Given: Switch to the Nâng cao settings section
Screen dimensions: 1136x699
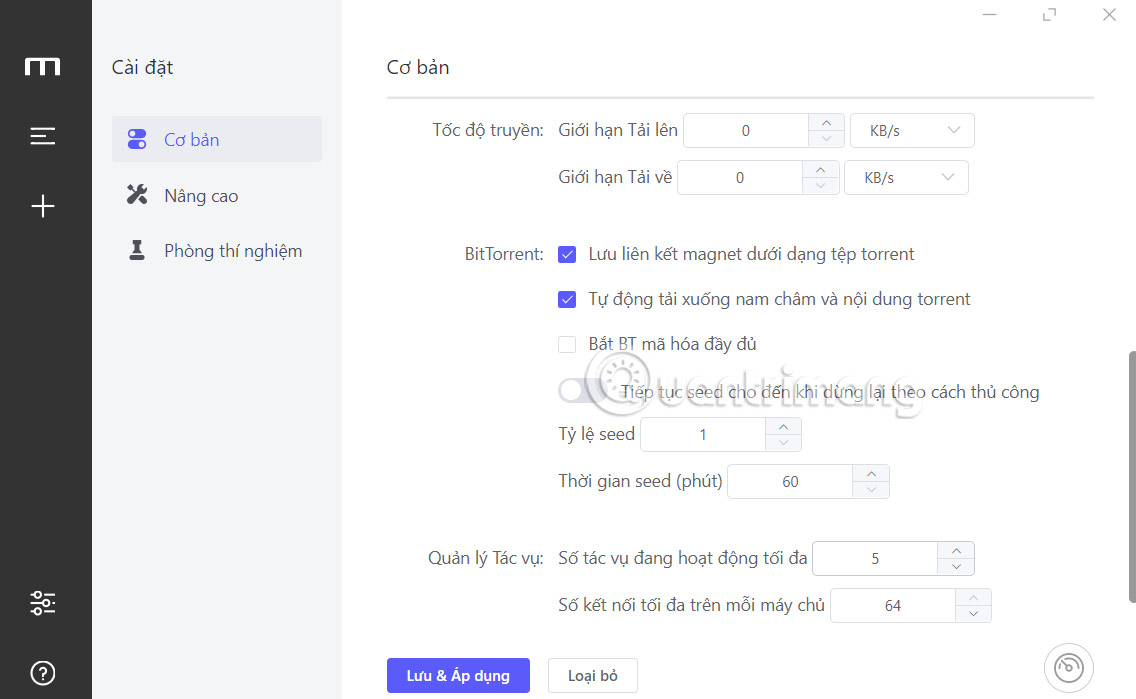Looking at the screenshot, I should point(201,195).
